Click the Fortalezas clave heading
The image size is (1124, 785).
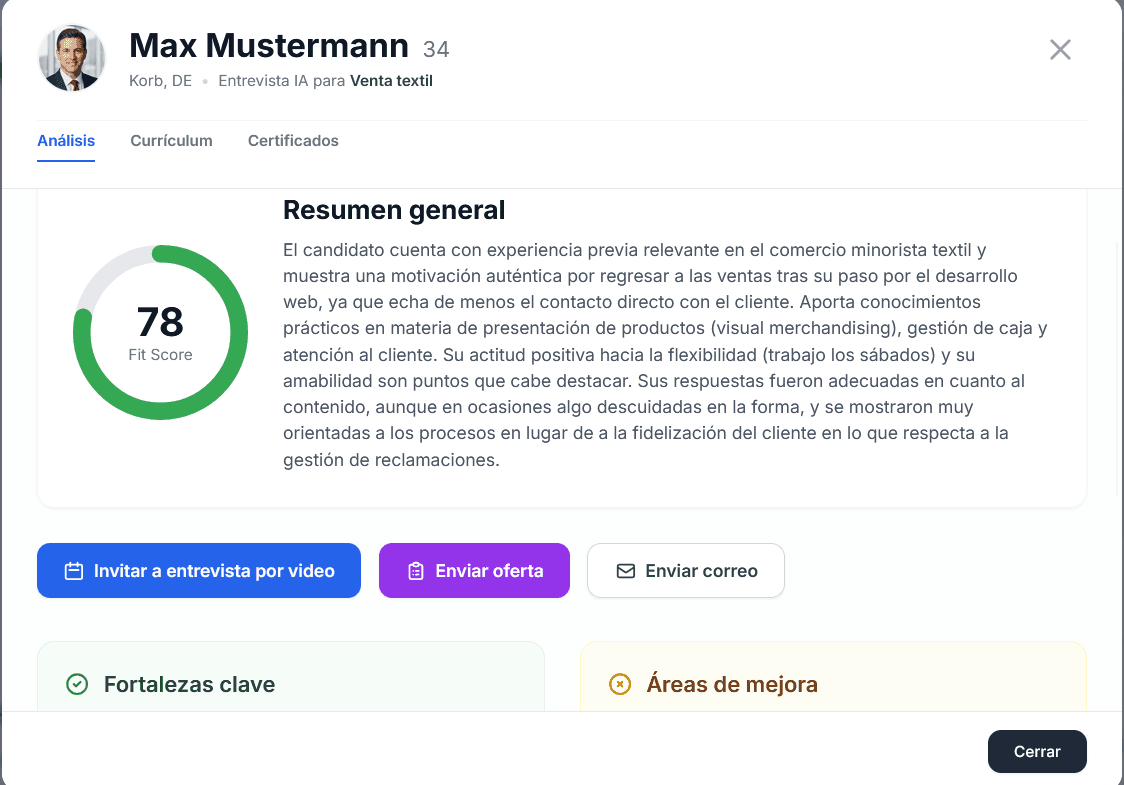(x=189, y=685)
